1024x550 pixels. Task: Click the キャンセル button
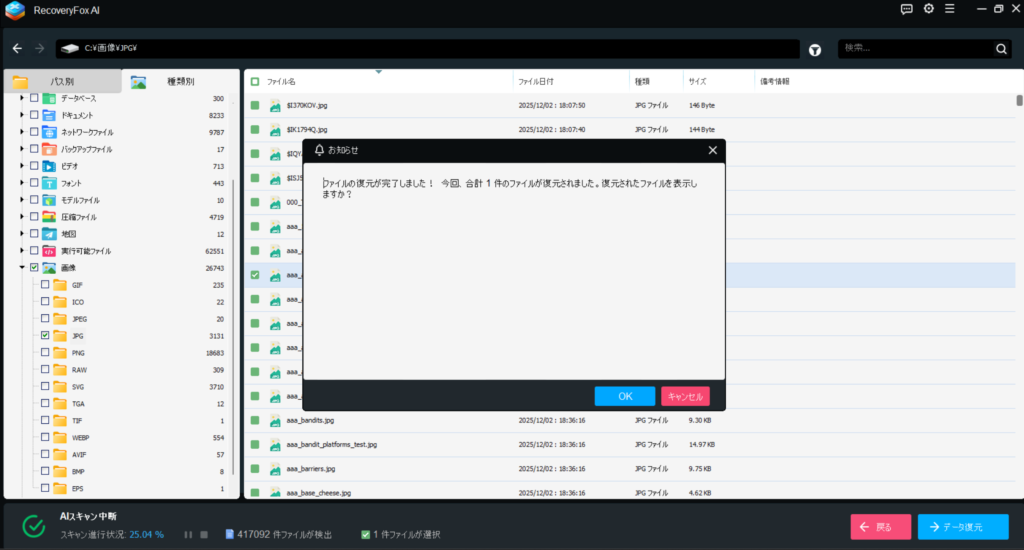[x=685, y=396]
